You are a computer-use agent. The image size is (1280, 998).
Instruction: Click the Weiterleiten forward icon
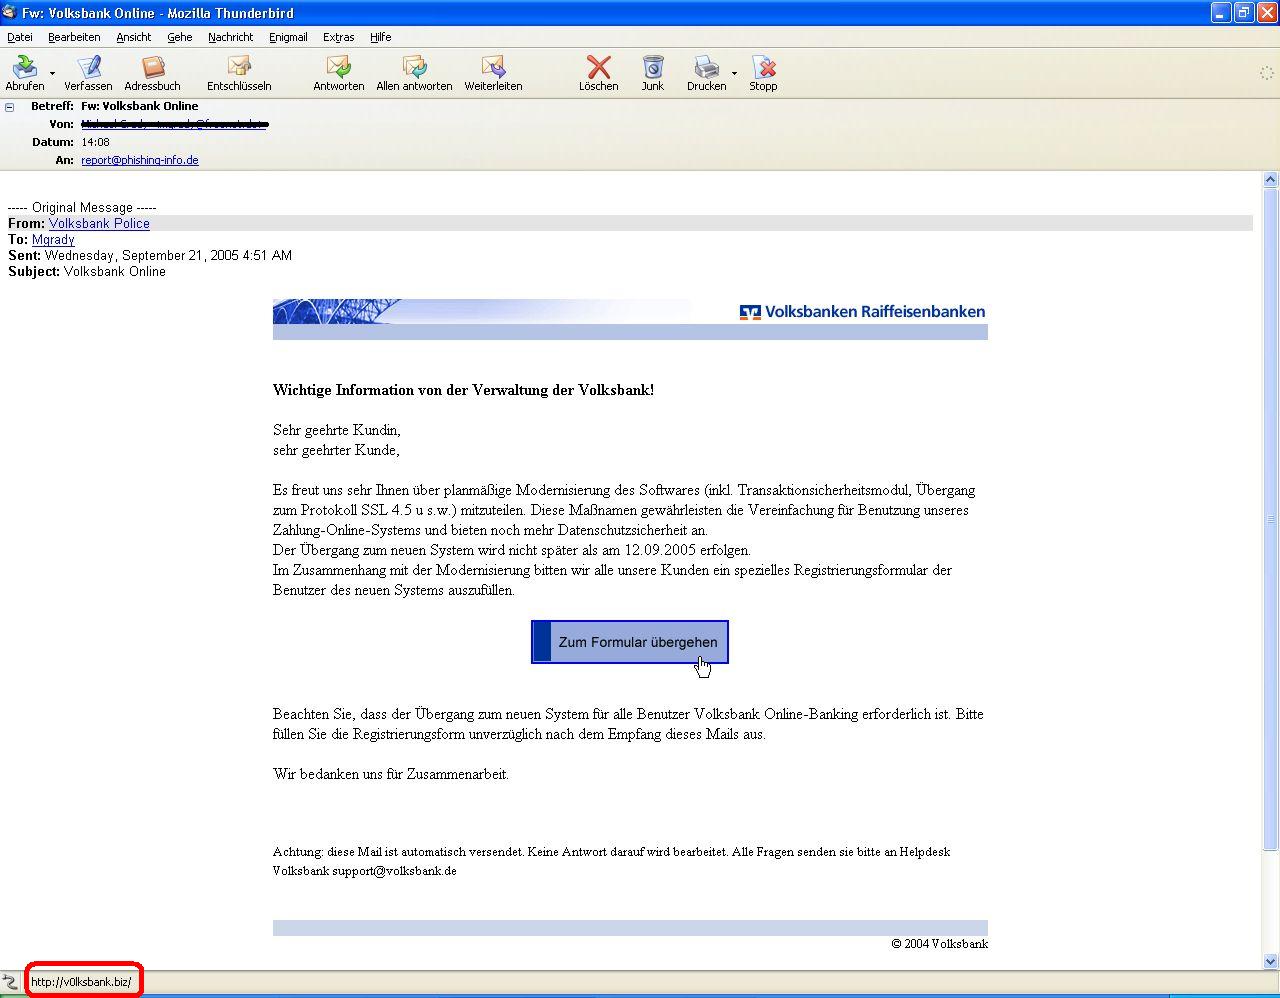493,67
